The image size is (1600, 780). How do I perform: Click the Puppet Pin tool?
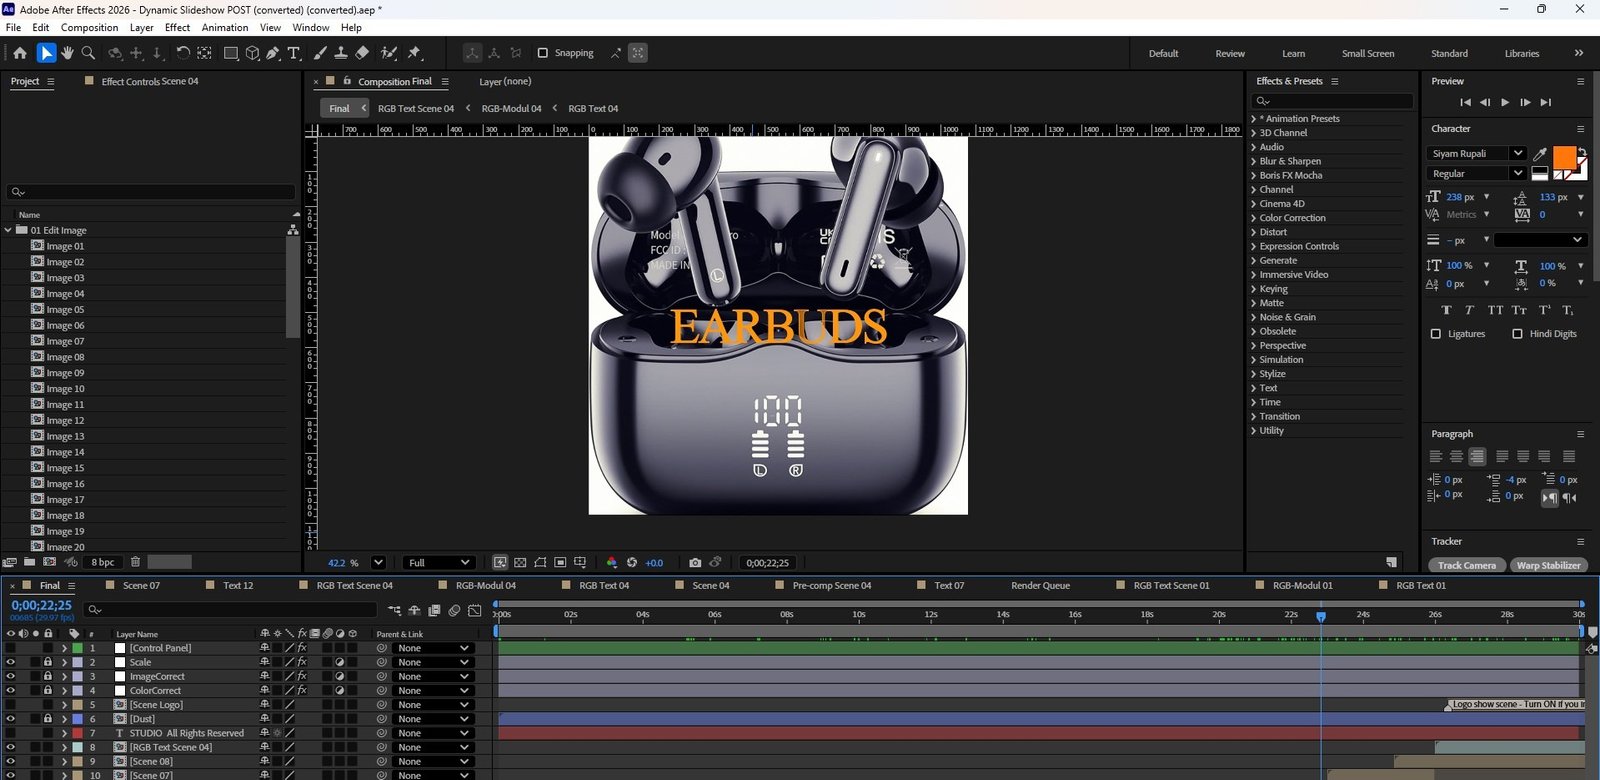point(415,53)
